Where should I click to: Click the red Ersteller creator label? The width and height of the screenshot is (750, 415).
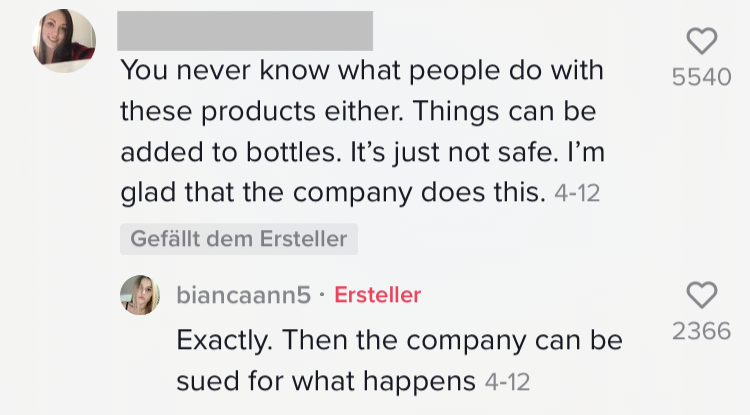click(377, 295)
